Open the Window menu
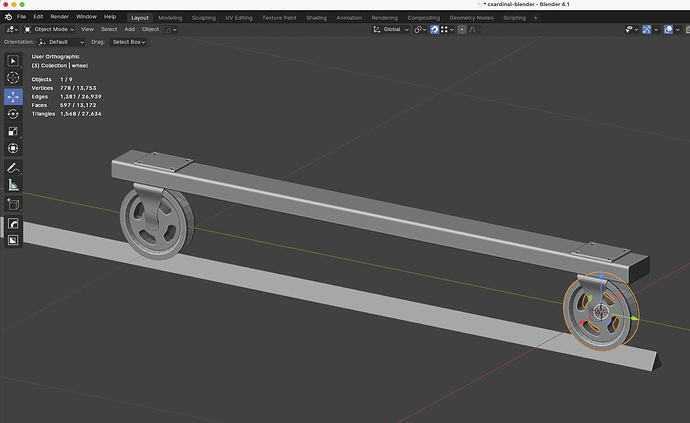This screenshot has width=690, height=423. coord(86,17)
